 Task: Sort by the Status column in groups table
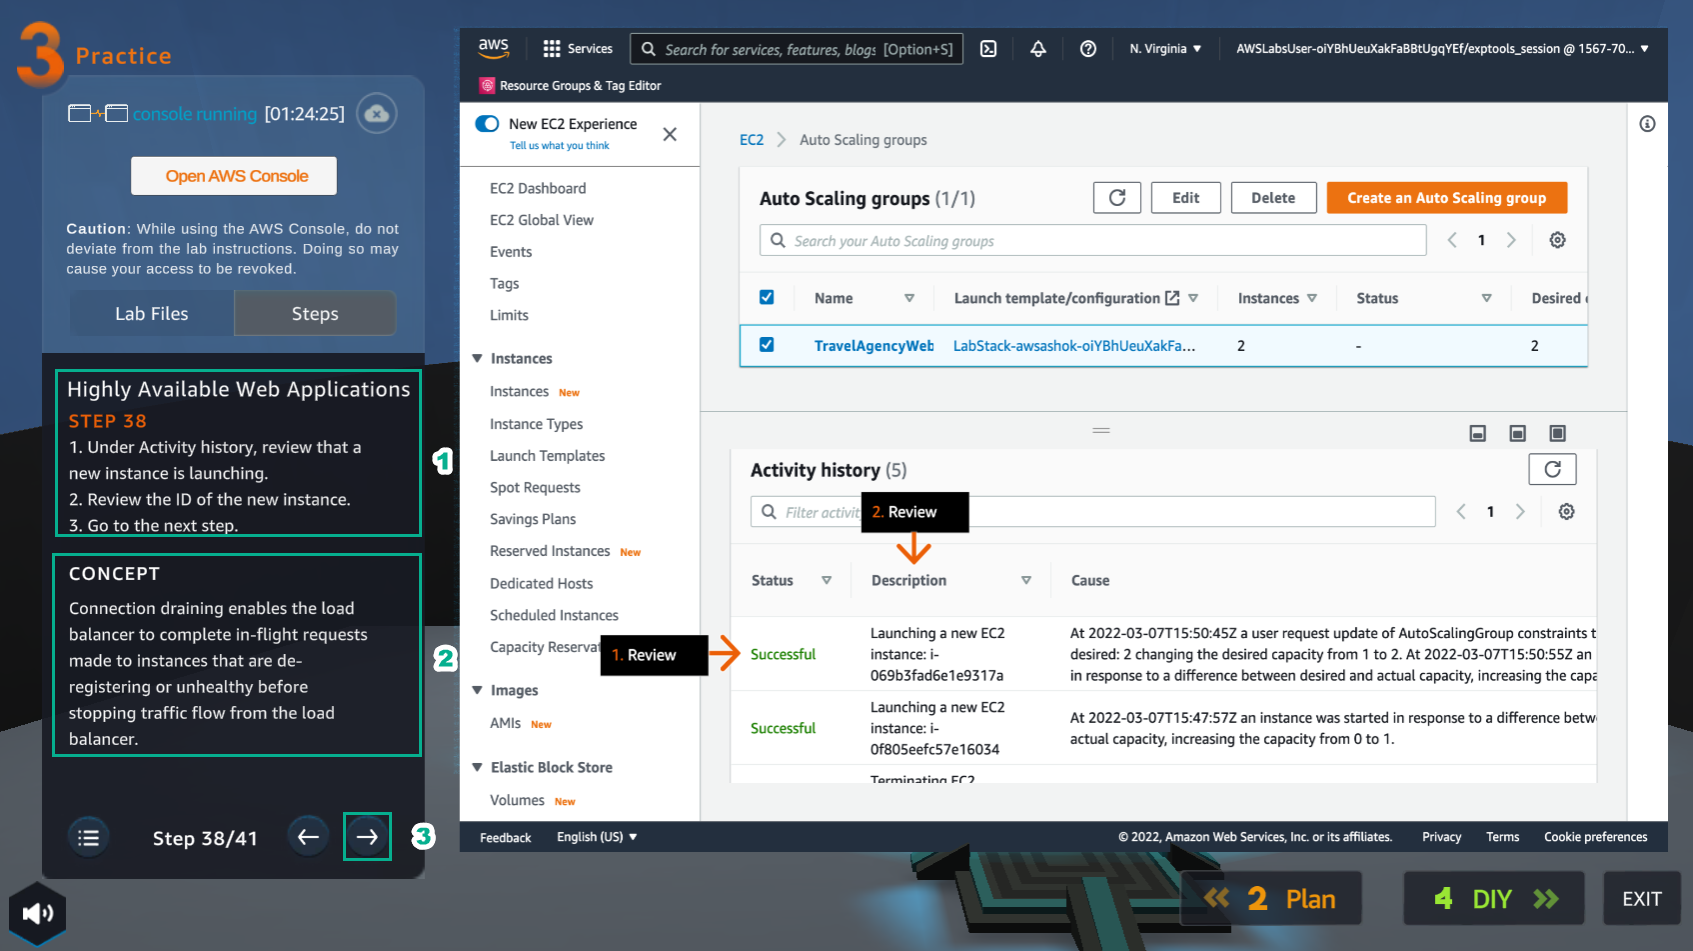[x=1486, y=298]
